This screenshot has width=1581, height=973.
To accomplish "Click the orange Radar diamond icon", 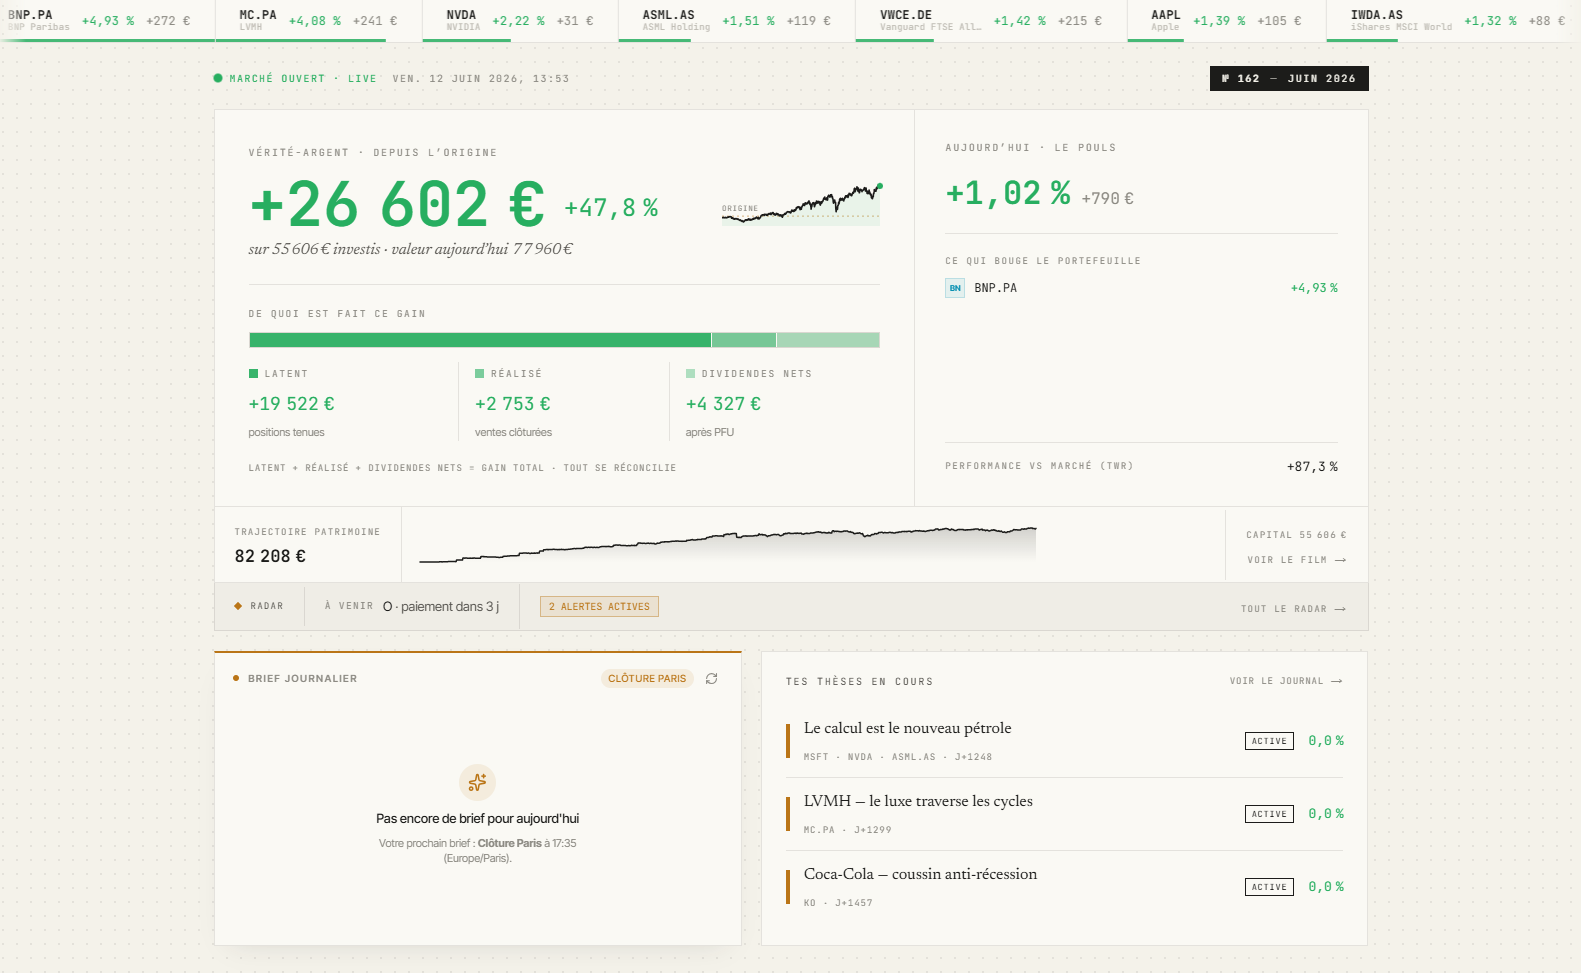I will [238, 606].
